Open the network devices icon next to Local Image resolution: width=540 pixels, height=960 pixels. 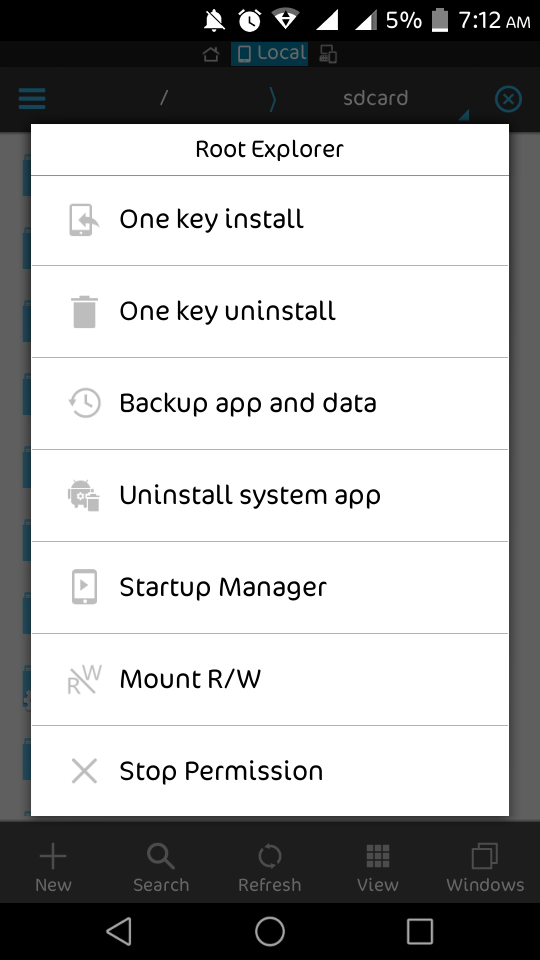click(x=328, y=54)
